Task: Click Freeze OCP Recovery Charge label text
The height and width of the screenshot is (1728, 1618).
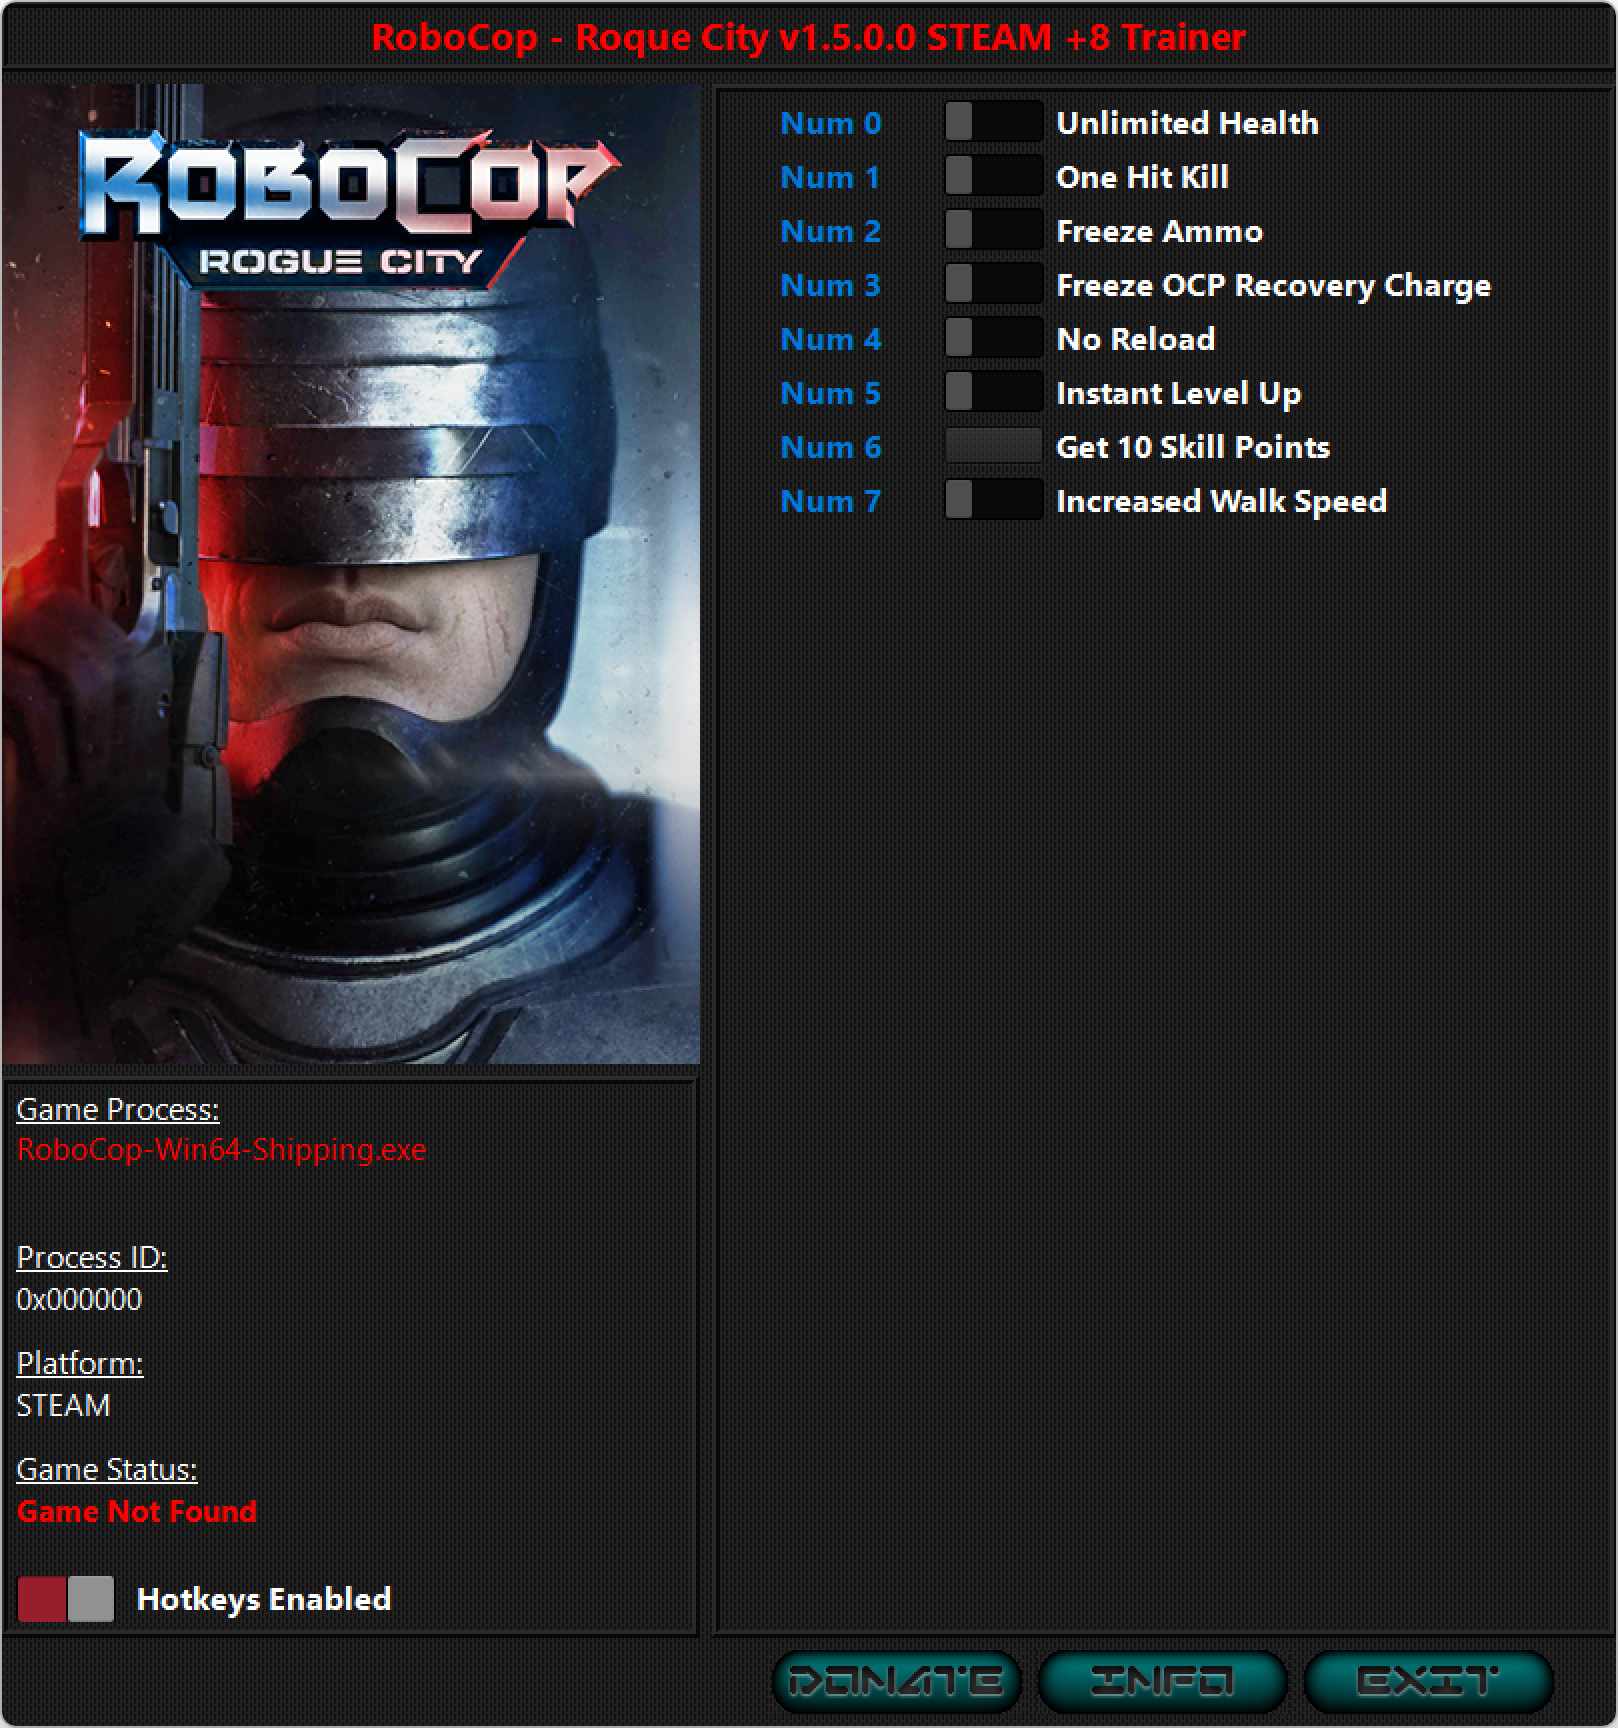Action: [1274, 285]
